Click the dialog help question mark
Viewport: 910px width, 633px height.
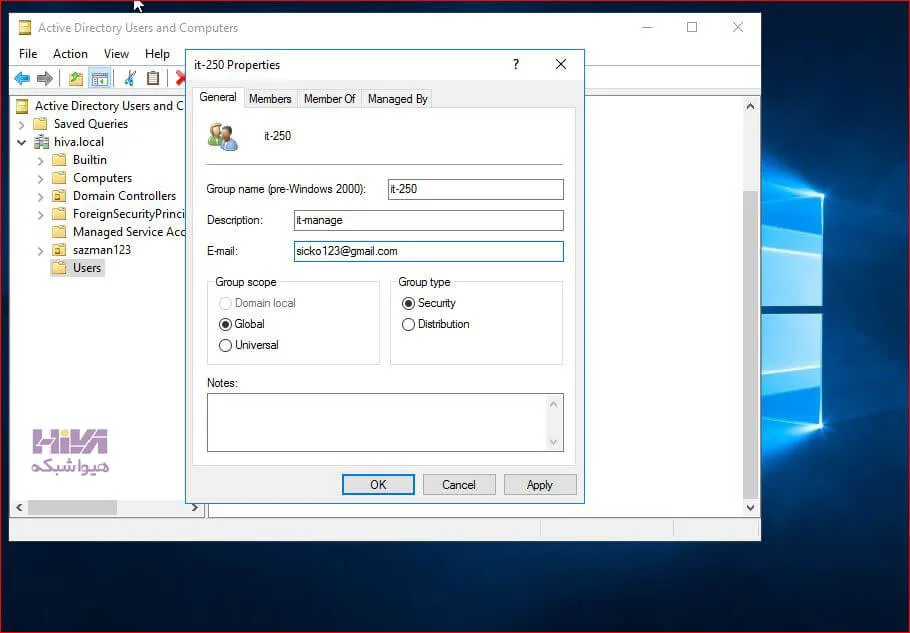tap(516, 64)
